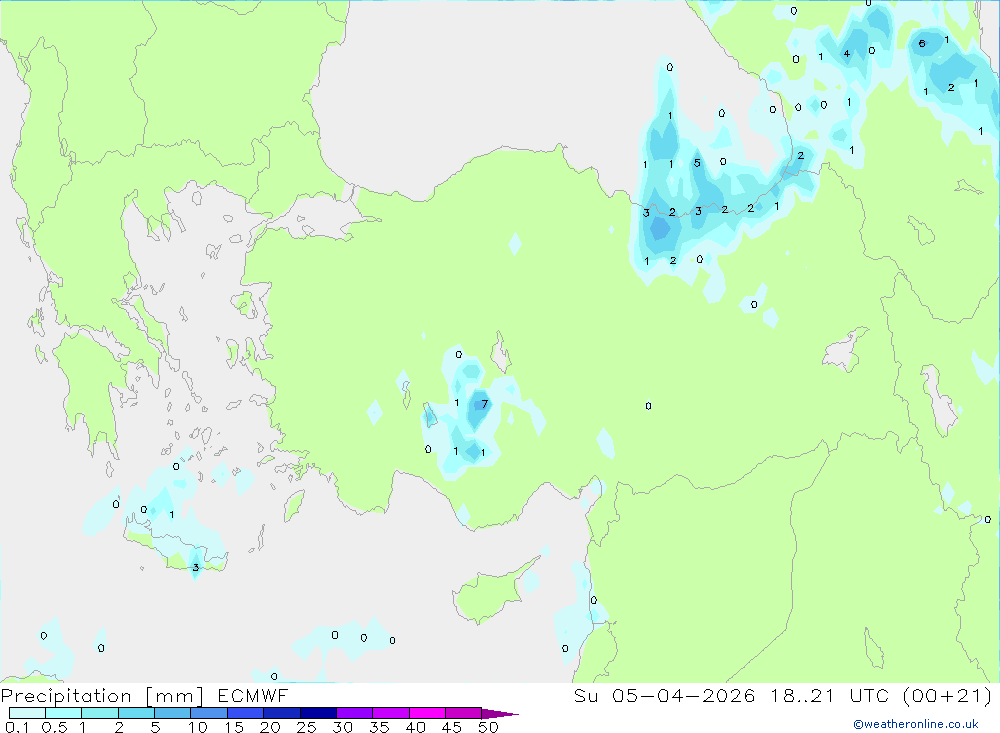The height and width of the screenshot is (733, 1000).
Task: Click the '45' legend scale label
Action: (452, 727)
